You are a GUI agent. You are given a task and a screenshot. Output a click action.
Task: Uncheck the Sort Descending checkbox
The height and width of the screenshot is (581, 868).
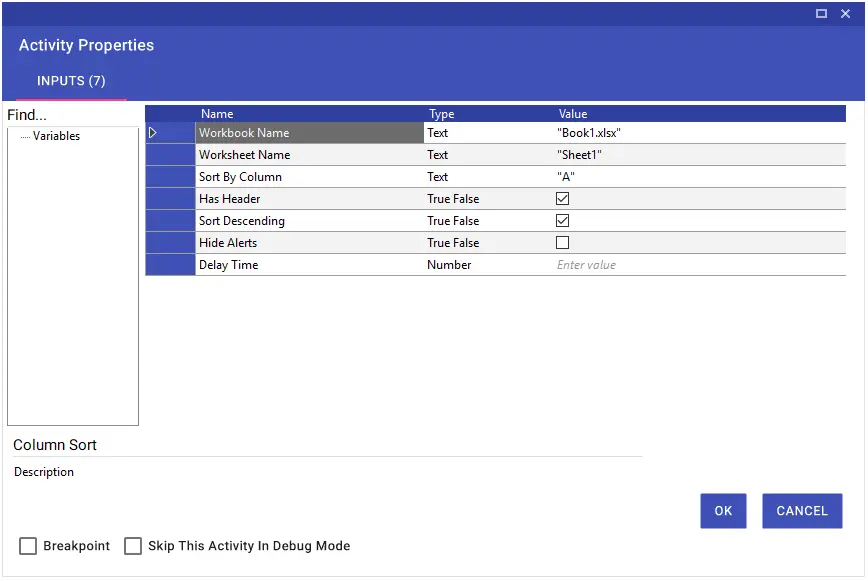coord(562,221)
